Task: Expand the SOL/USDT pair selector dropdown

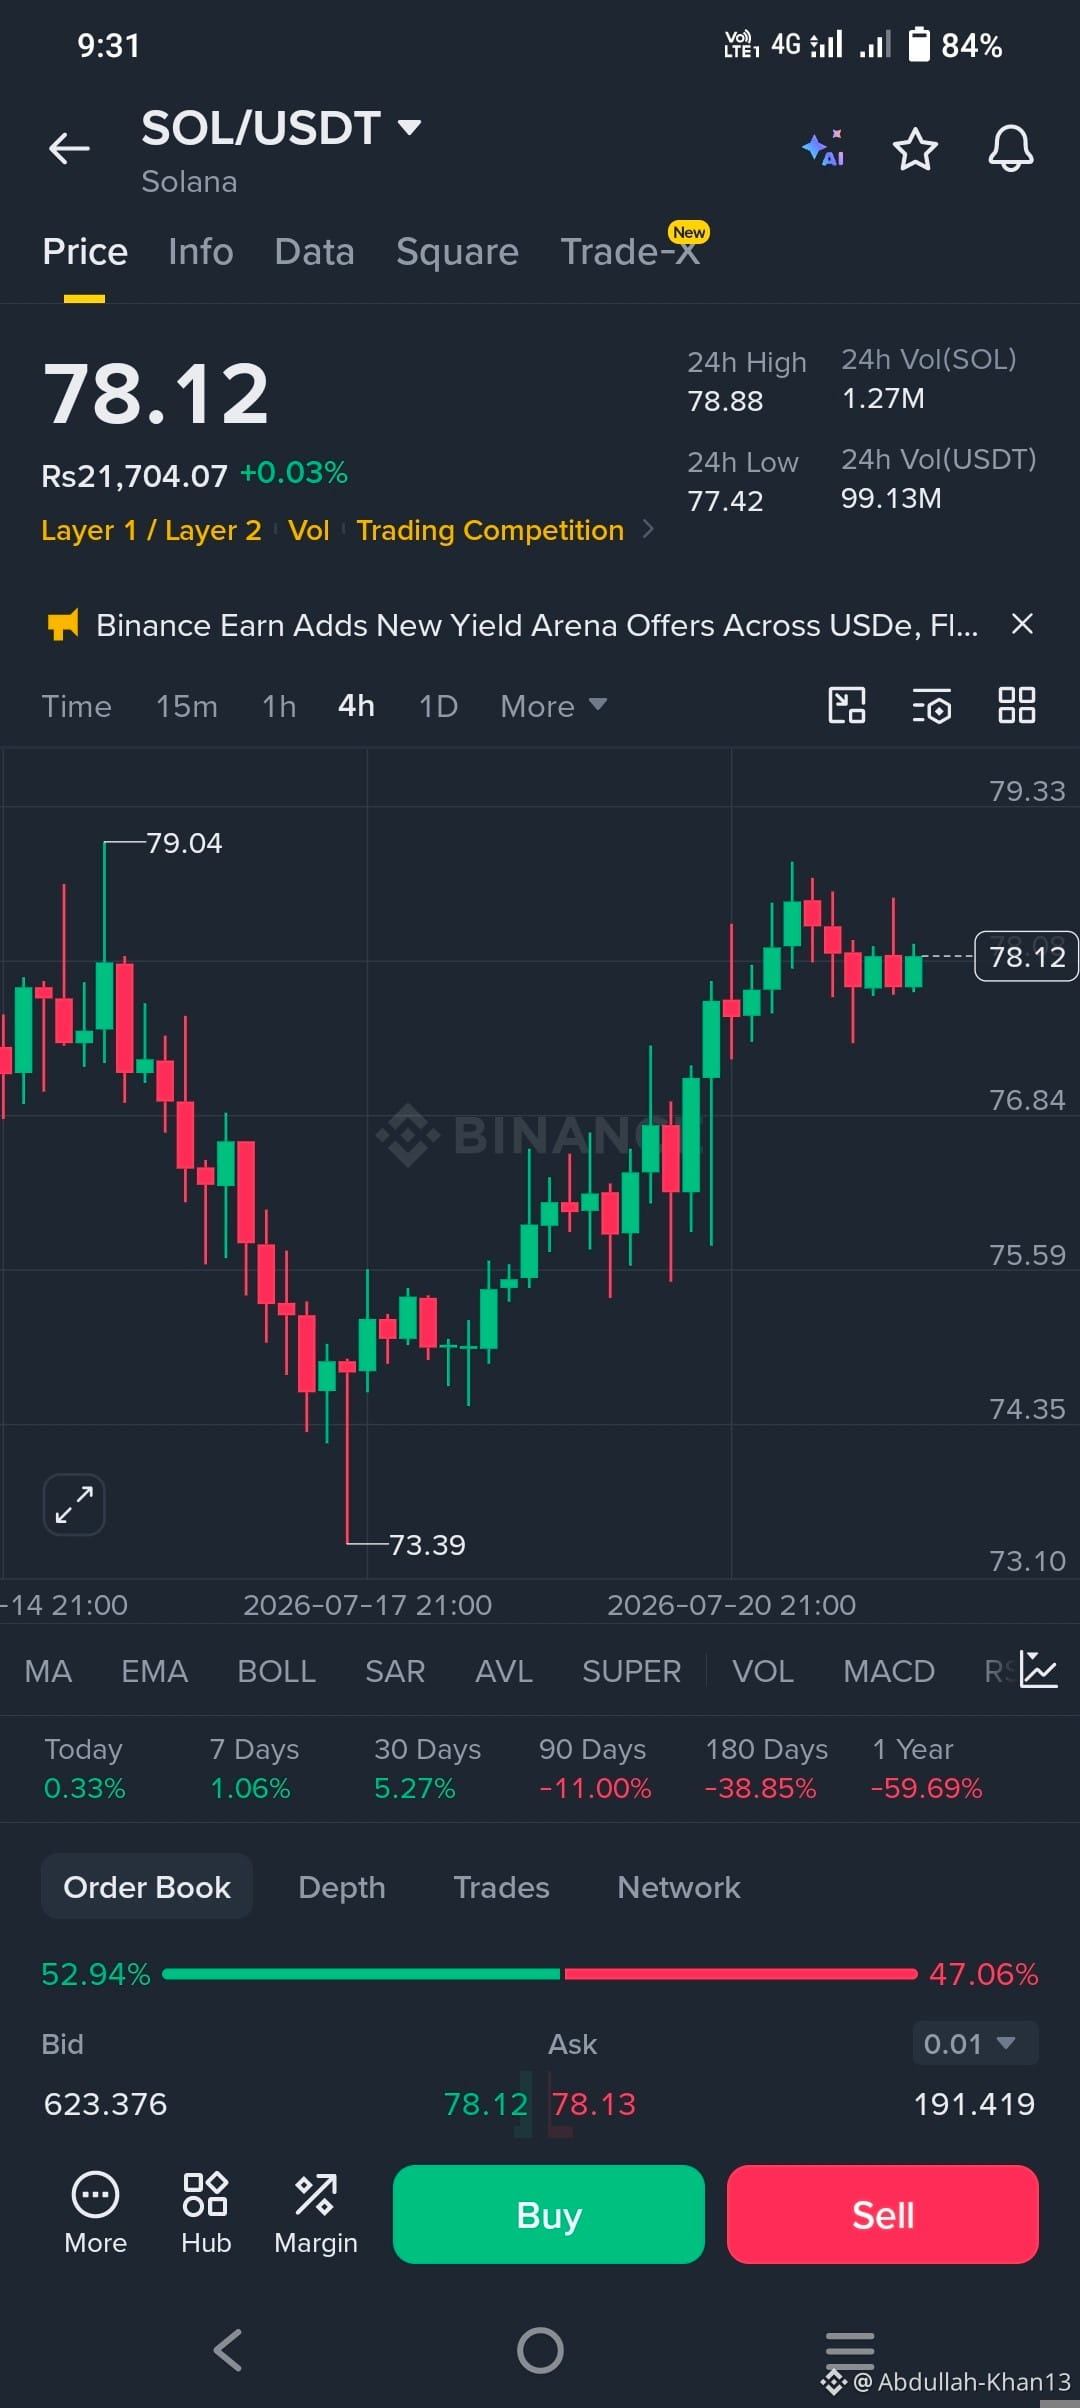Action: [409, 127]
